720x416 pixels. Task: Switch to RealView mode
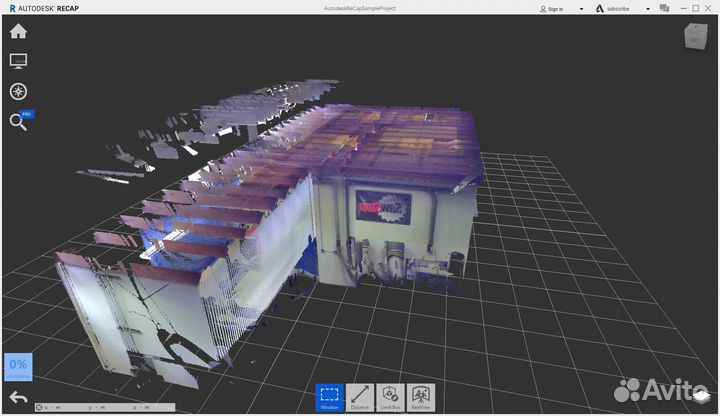coord(421,398)
